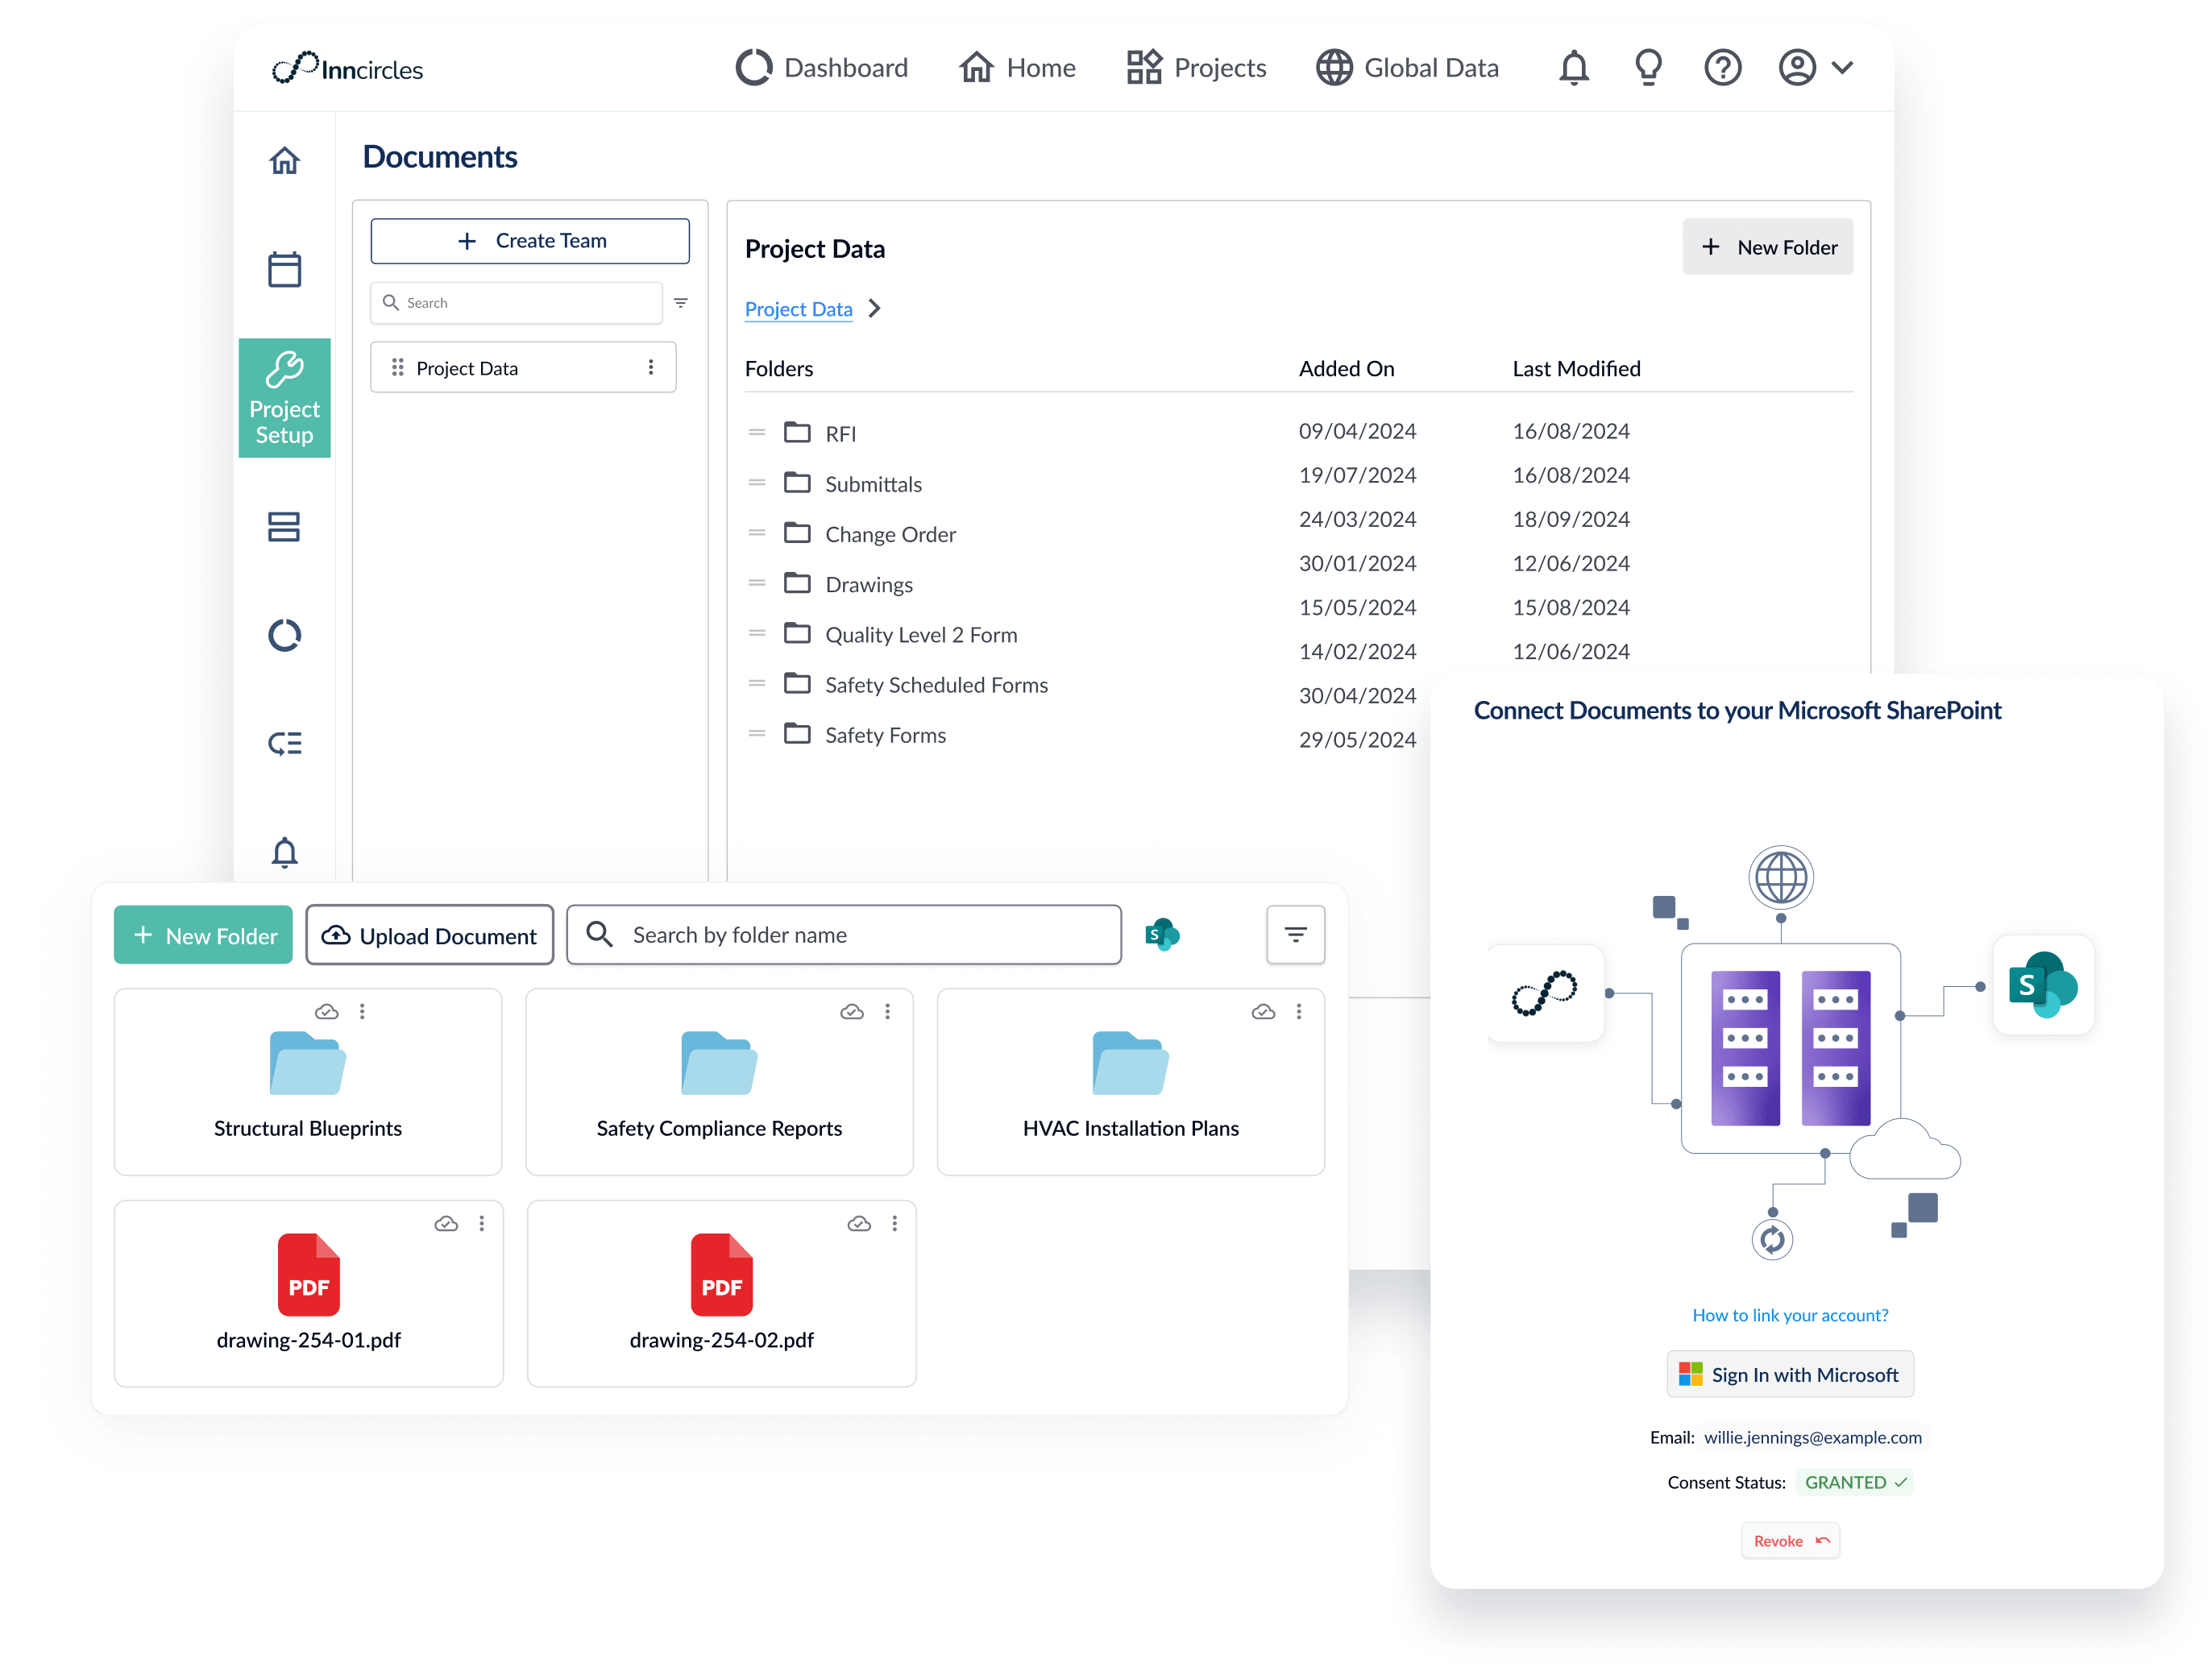Click the Last Modified column header

[x=1576, y=368]
